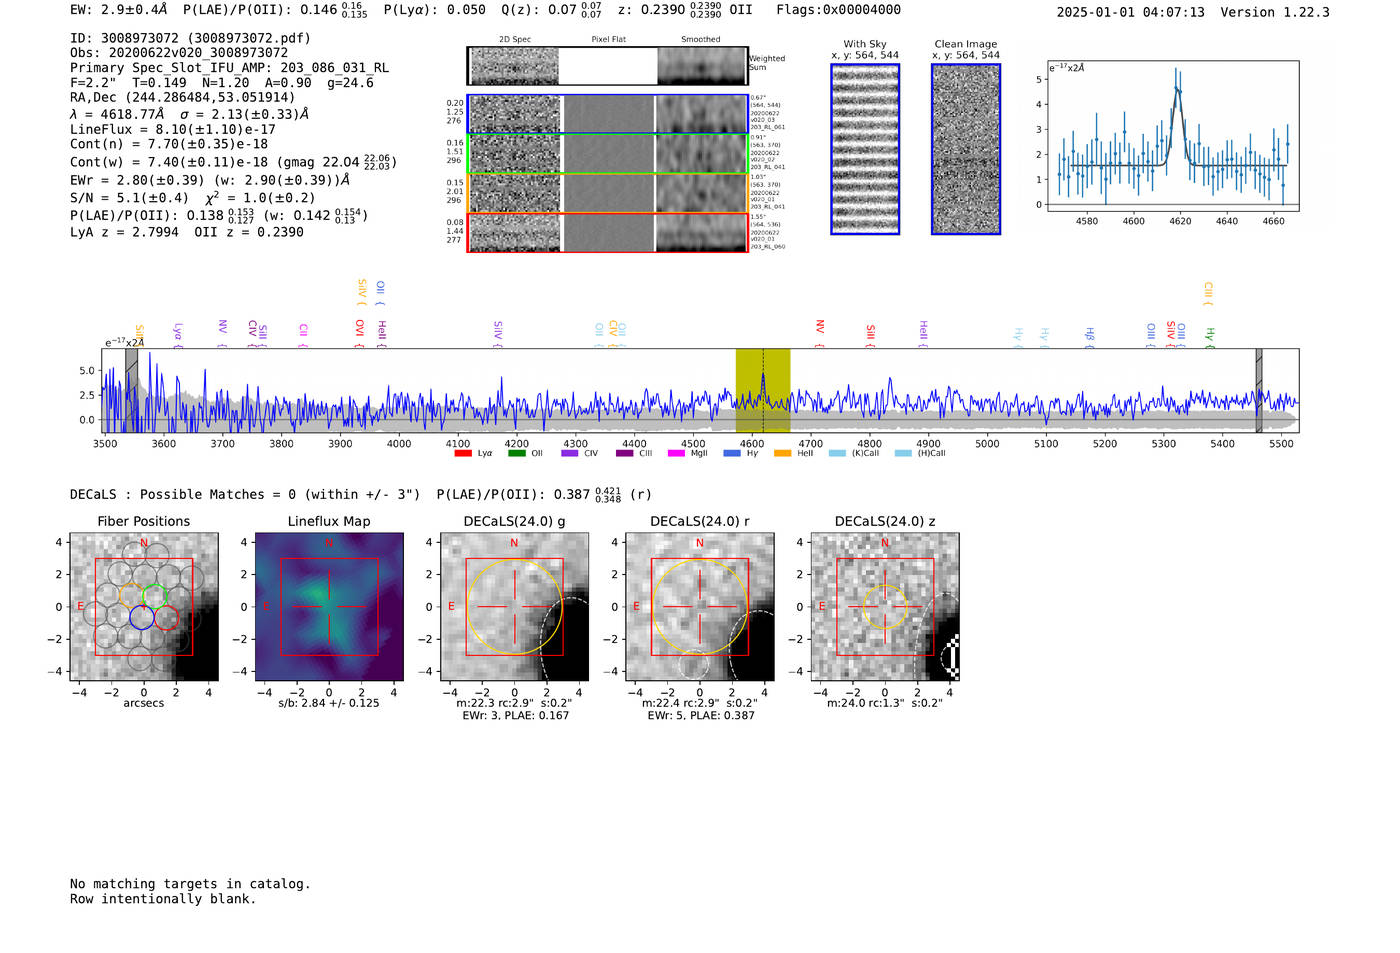Open the Lineflux Map image
Screen dimensions: 1400x953
click(329, 607)
